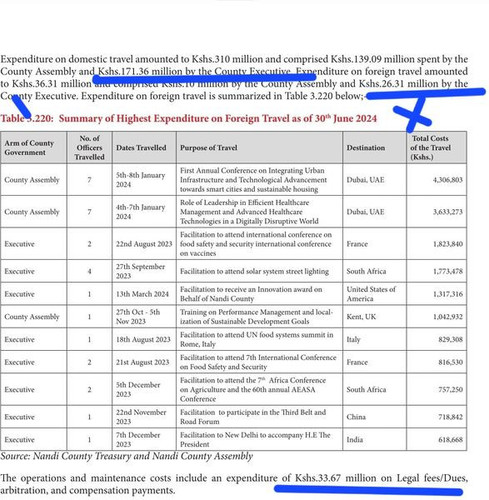This screenshot has height=500, width=489.
Task: Select 'Facilitation to attend solar system street lighting'
Action: pyautogui.click(x=254, y=271)
